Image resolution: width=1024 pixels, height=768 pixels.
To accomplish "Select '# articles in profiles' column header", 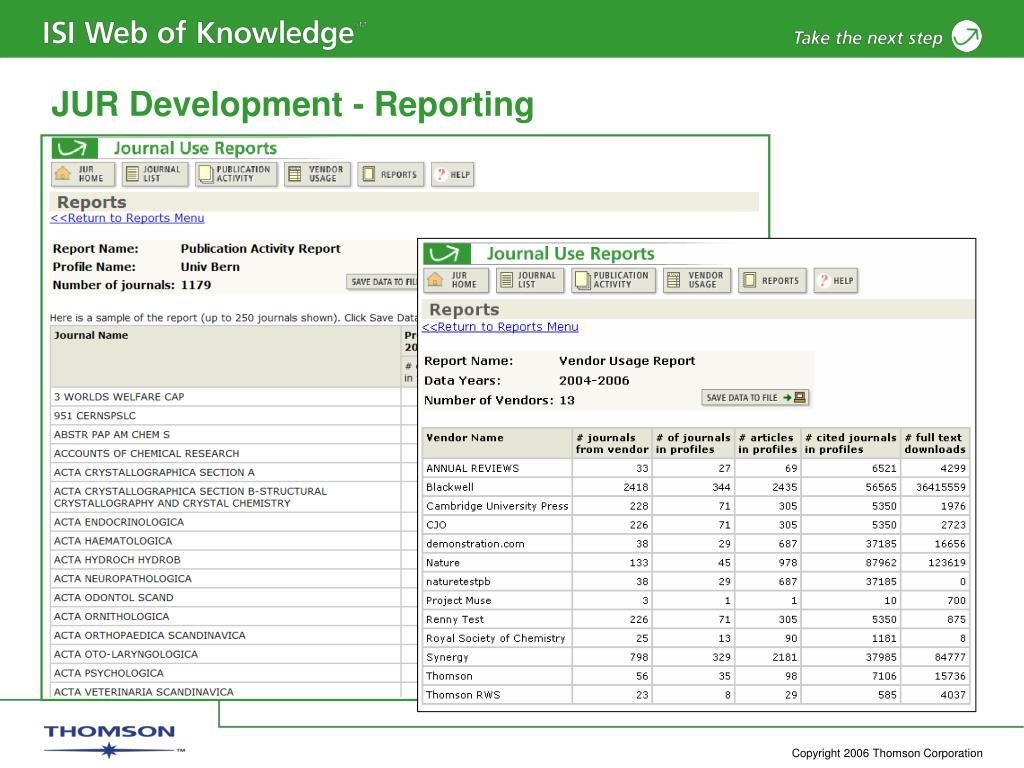I will coord(767,443).
